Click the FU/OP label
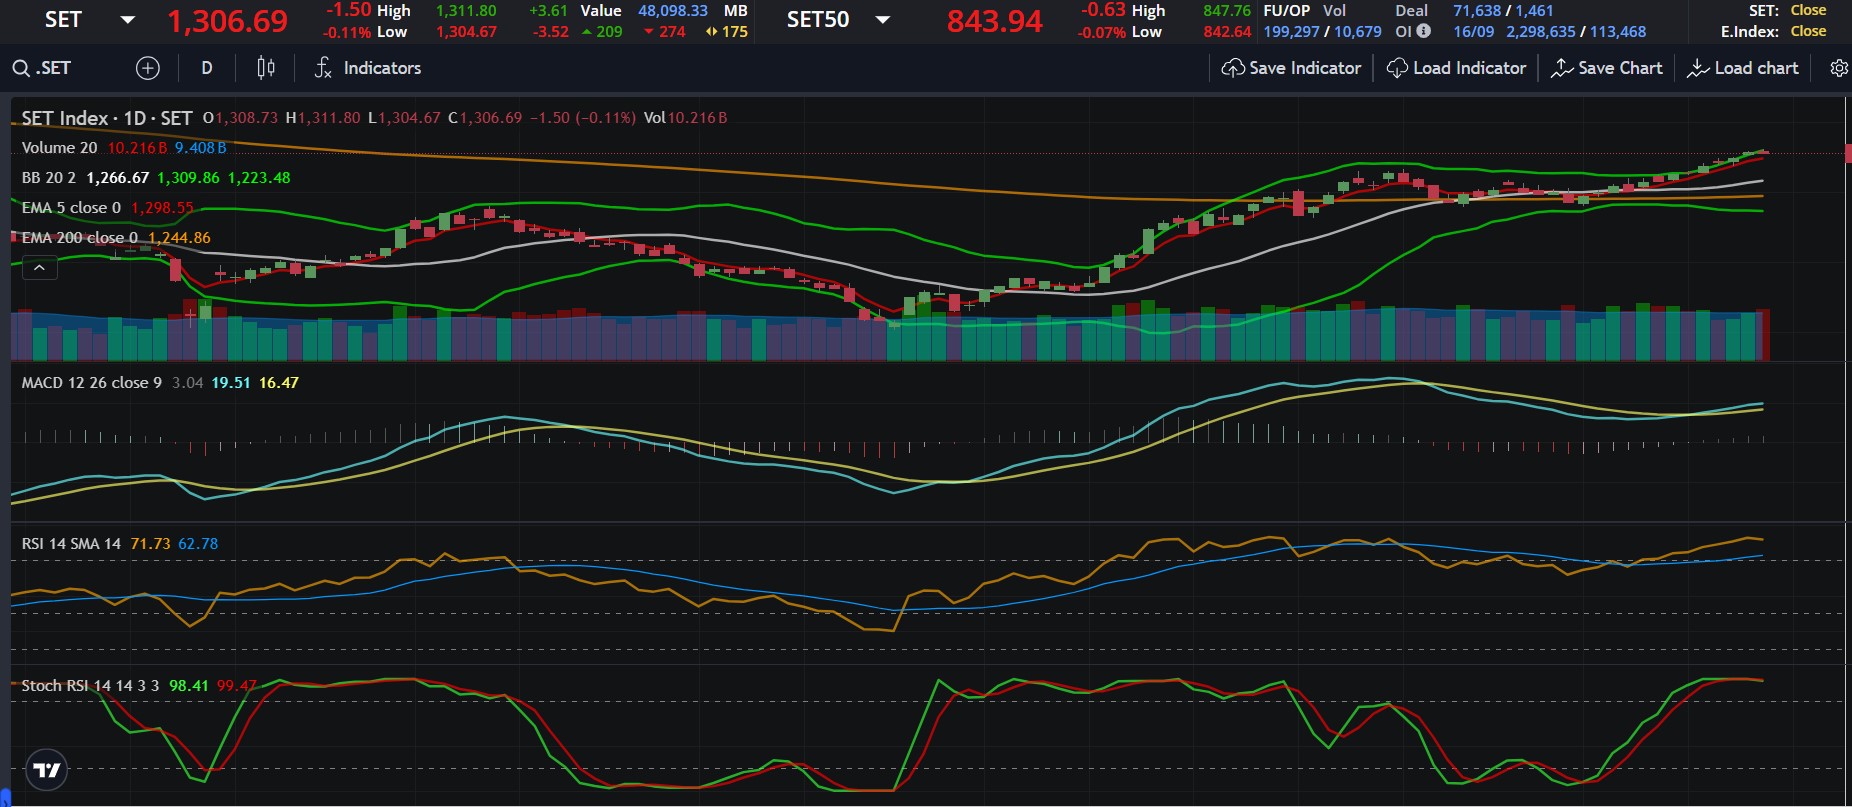Viewport: 1852px width, 807px height. click(1286, 11)
